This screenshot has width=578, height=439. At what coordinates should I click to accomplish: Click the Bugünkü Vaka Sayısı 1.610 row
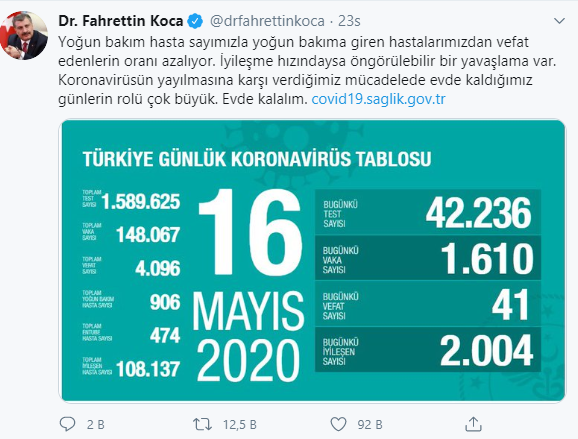point(428,258)
